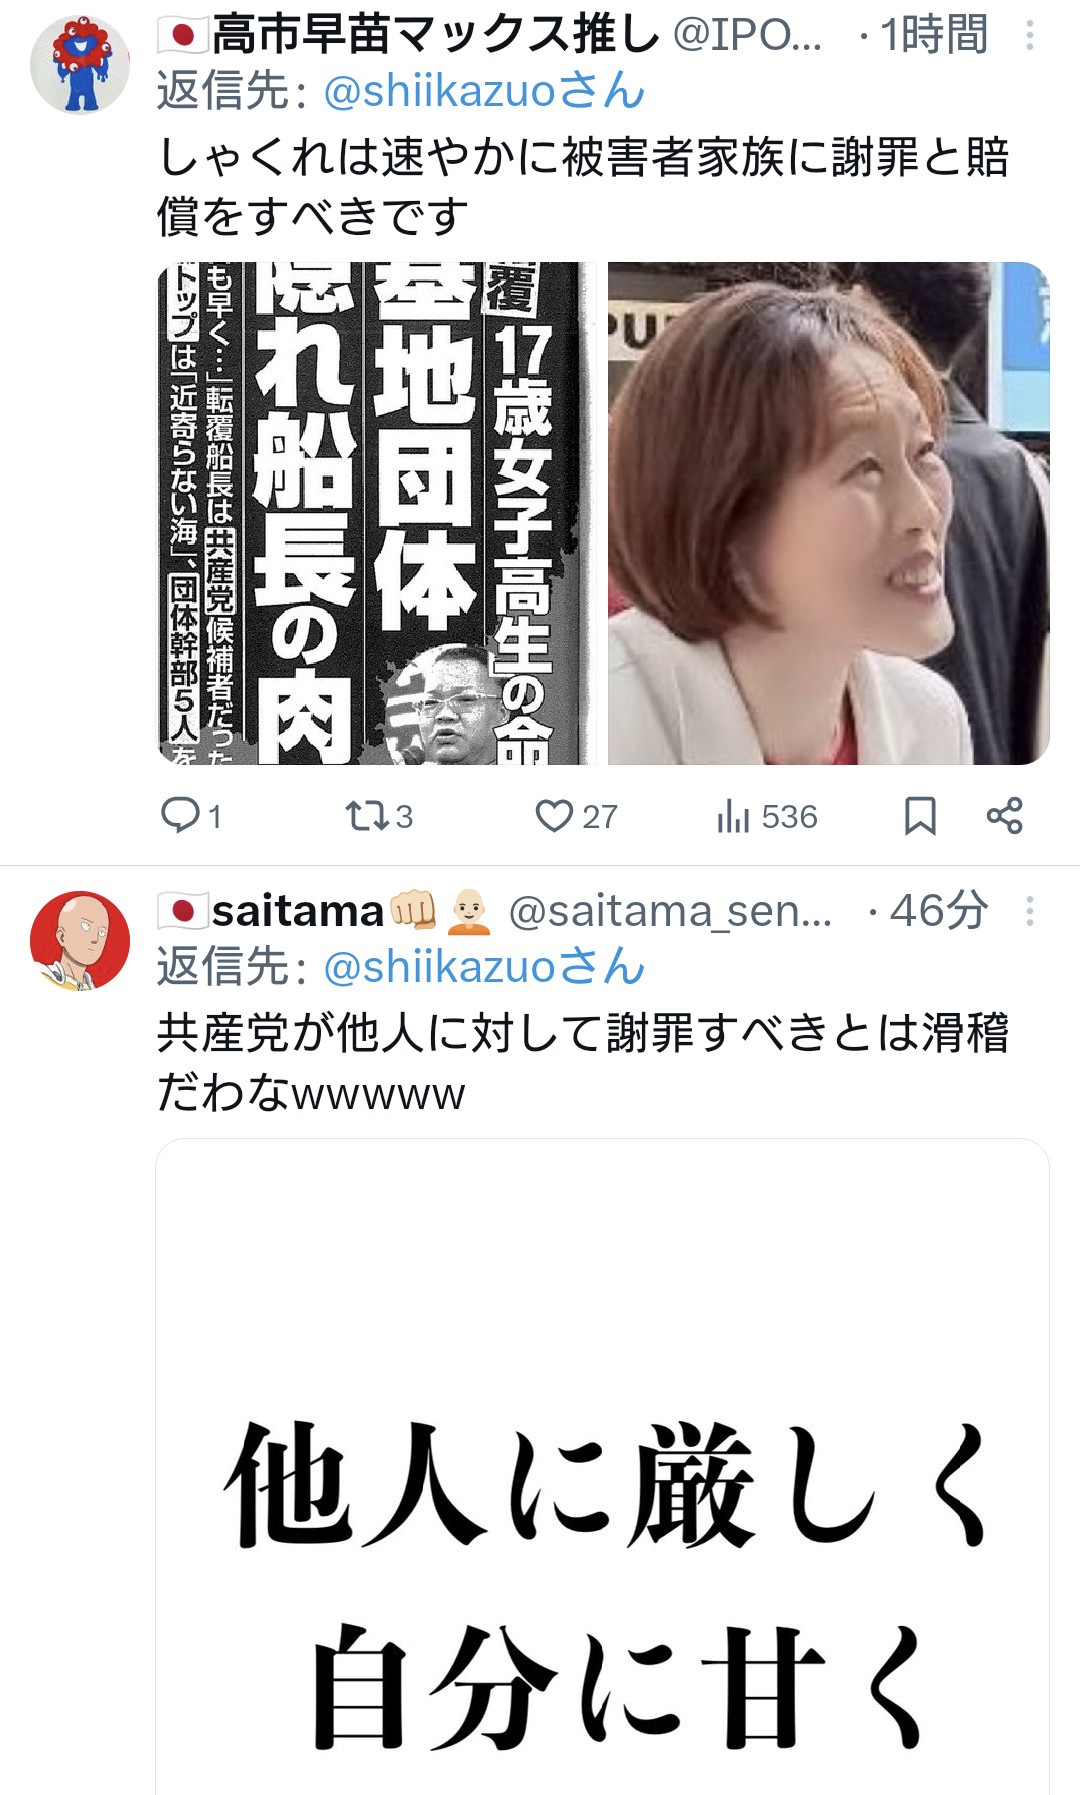The image size is (1080, 1795).
Task: Open the saitama bald character avatar
Action: tap(80, 940)
